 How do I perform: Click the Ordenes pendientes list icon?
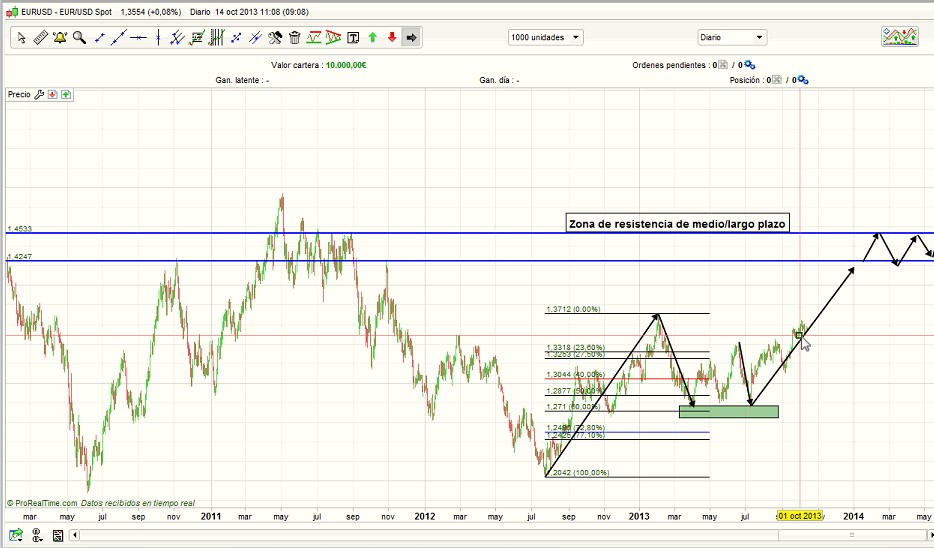tap(723, 65)
